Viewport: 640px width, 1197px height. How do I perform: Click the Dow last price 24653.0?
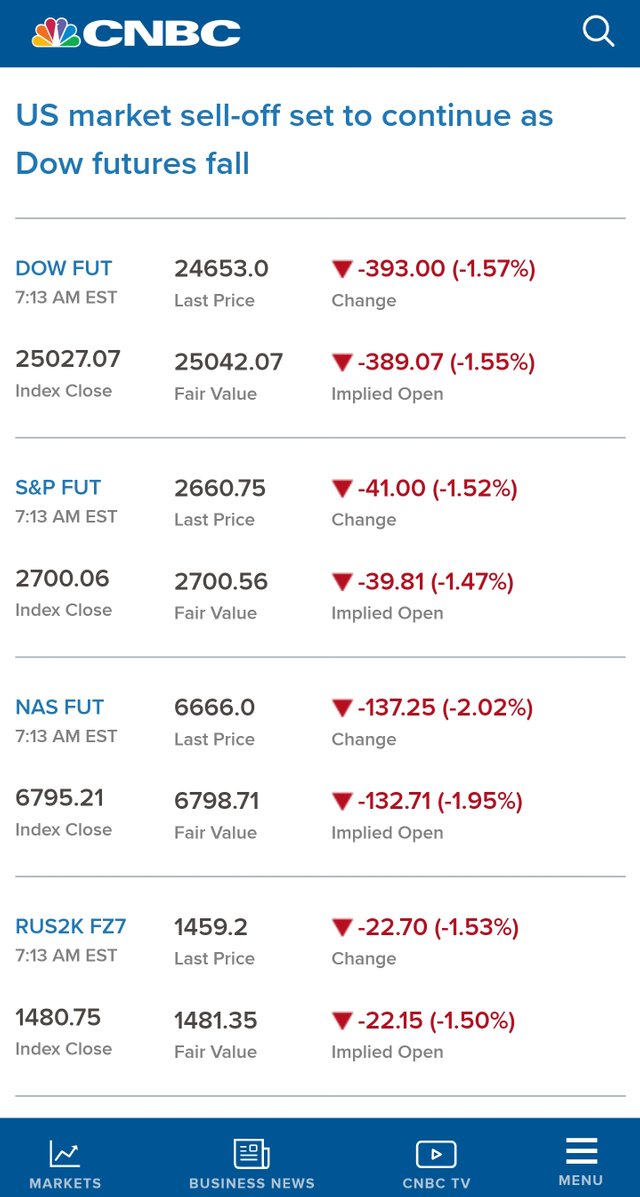221,269
